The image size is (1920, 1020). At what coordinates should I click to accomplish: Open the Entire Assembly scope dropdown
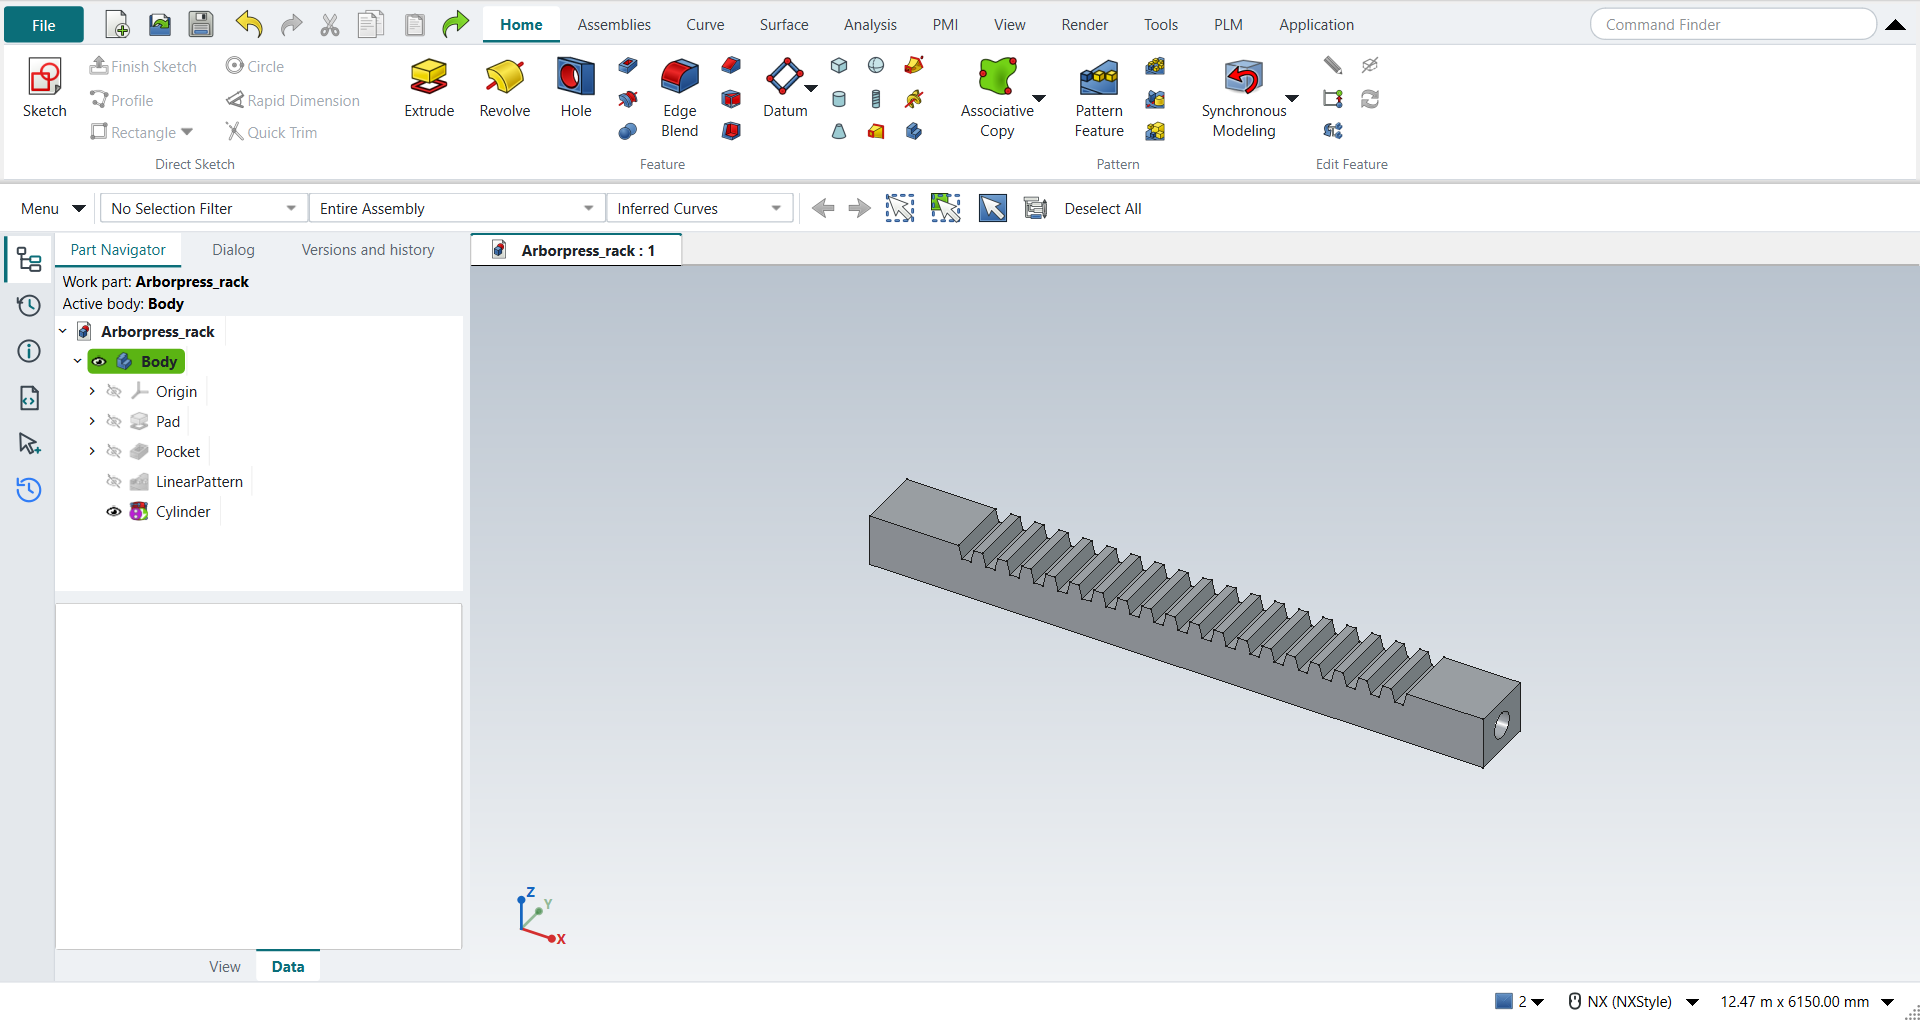(457, 208)
